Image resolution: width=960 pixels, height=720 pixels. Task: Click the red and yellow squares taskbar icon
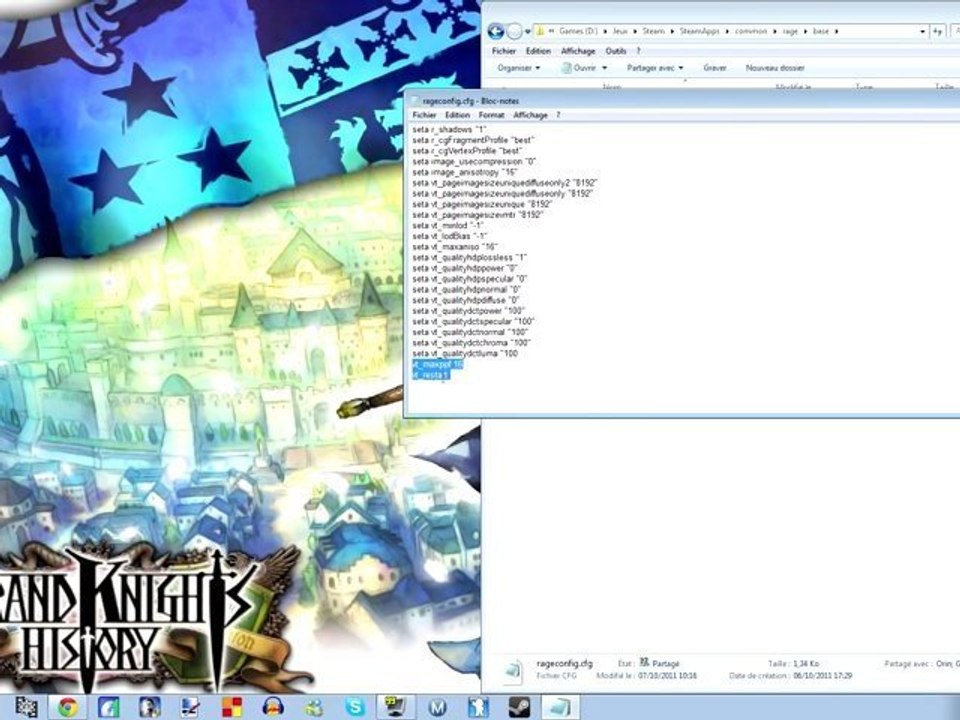[x=232, y=707]
